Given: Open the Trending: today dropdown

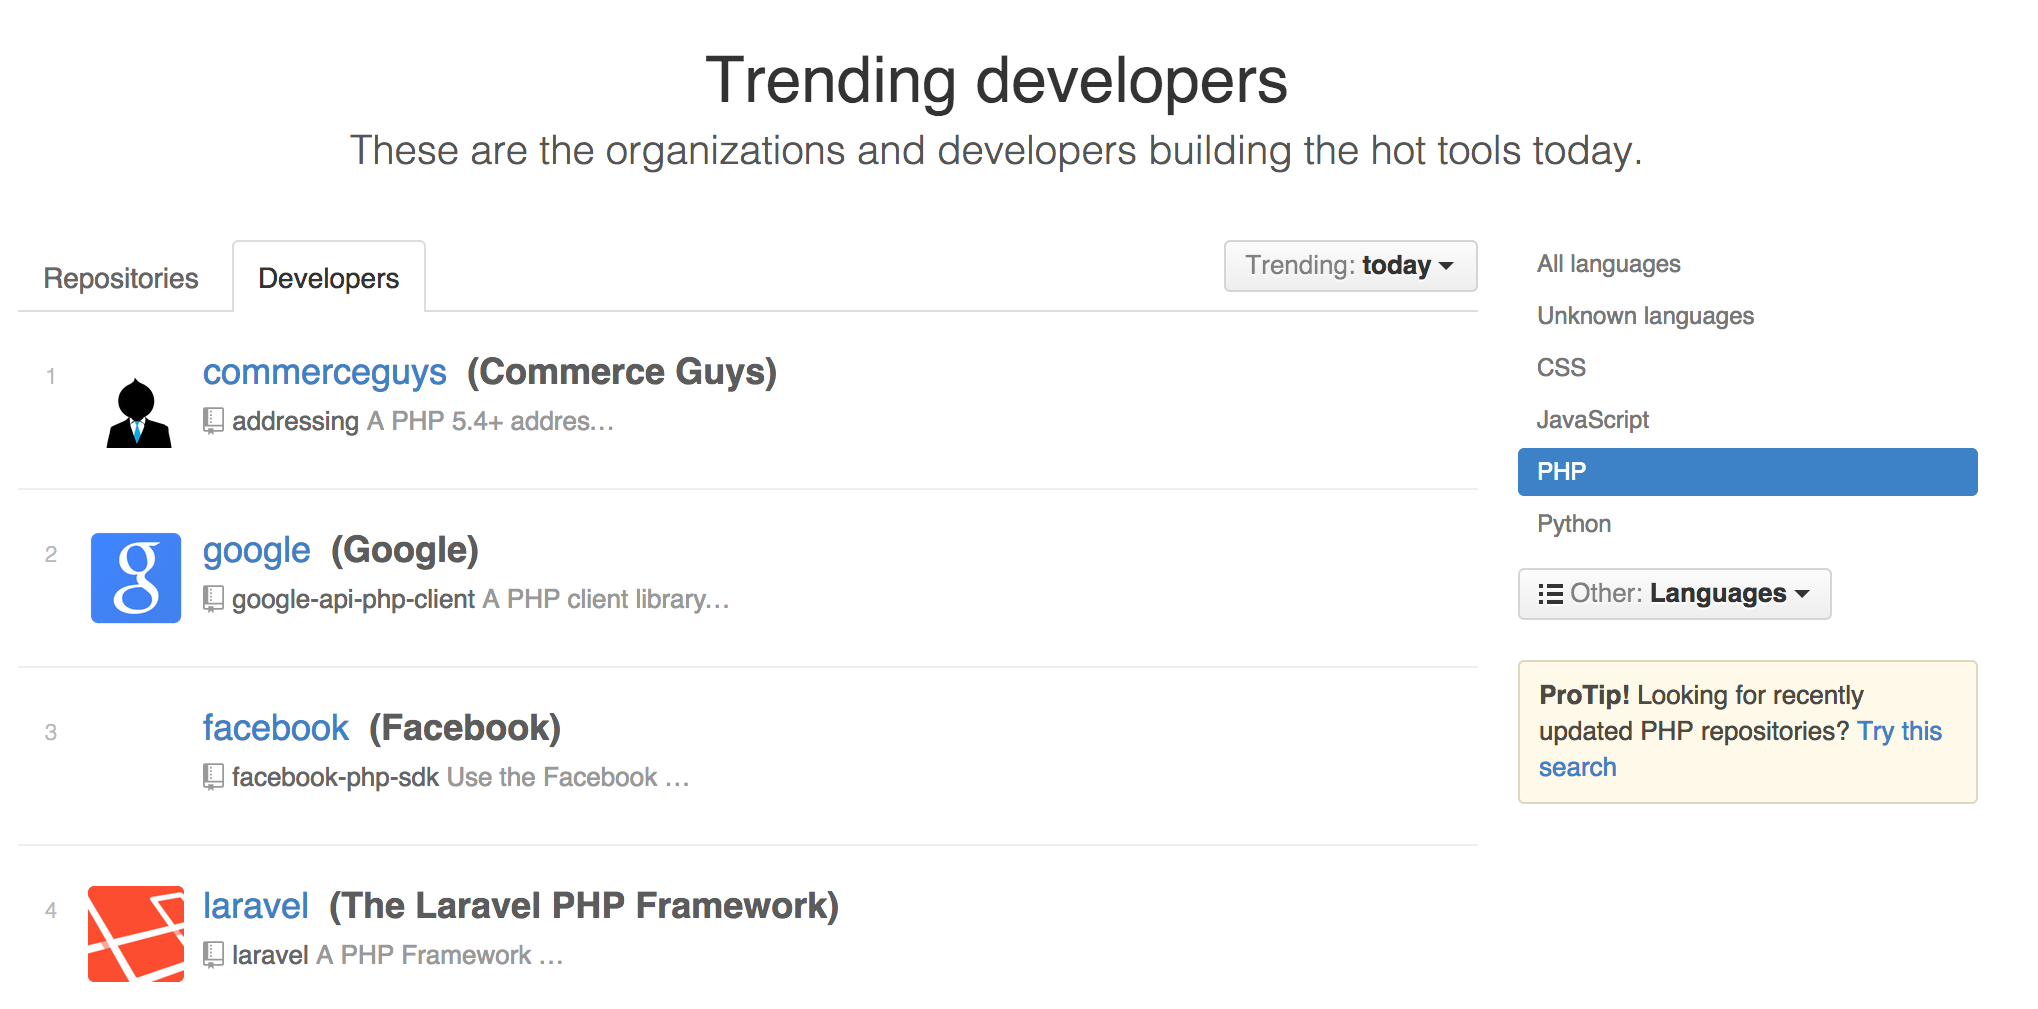Looking at the screenshot, I should [1349, 266].
